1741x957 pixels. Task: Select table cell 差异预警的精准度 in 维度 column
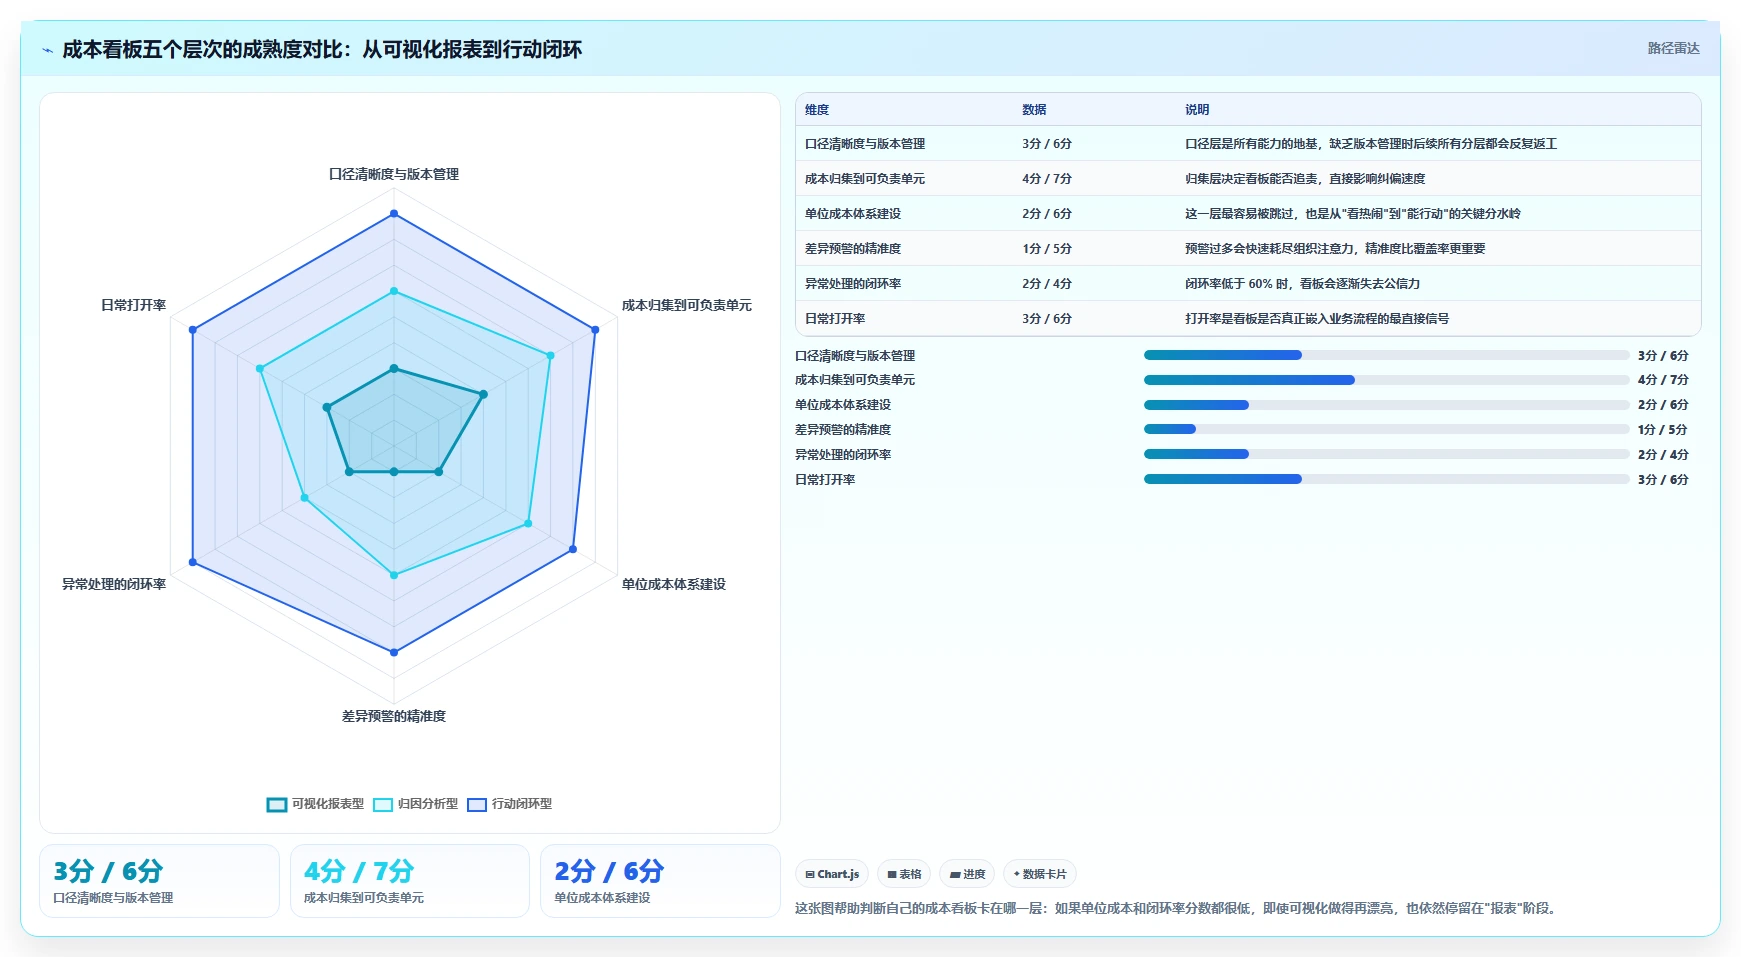(853, 249)
